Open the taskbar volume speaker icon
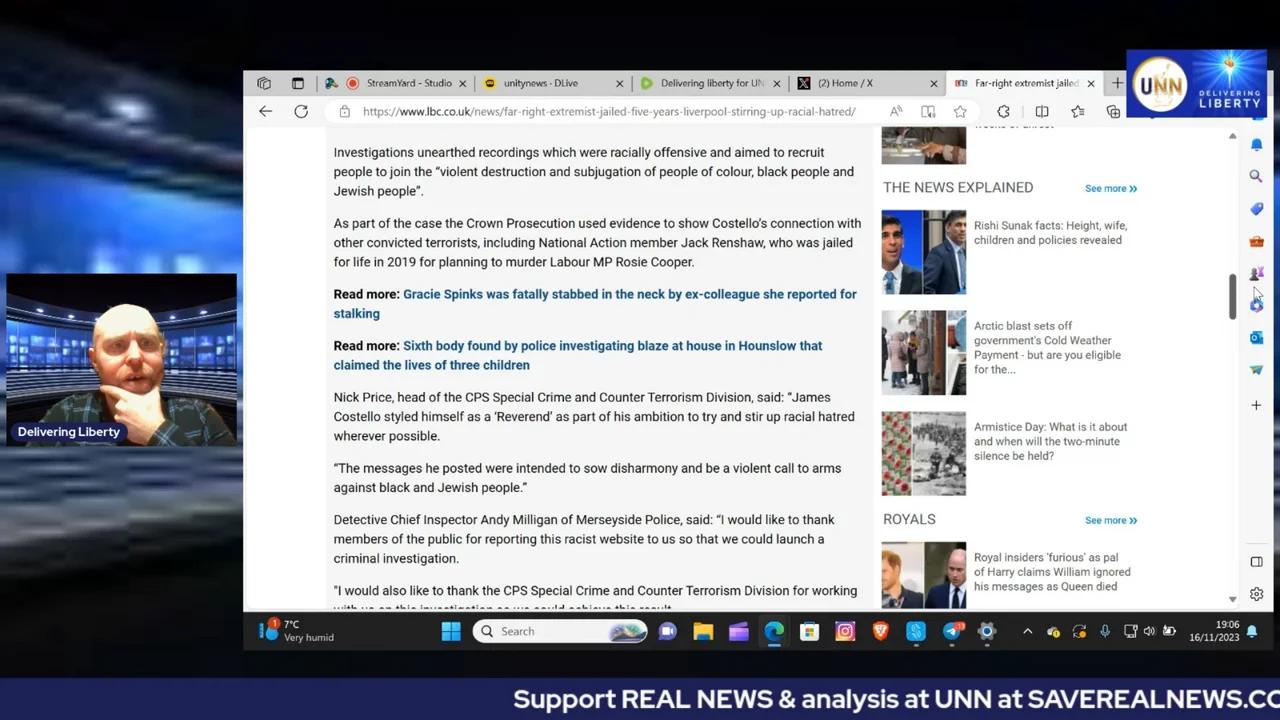The width and height of the screenshot is (1280, 720). point(1149,631)
